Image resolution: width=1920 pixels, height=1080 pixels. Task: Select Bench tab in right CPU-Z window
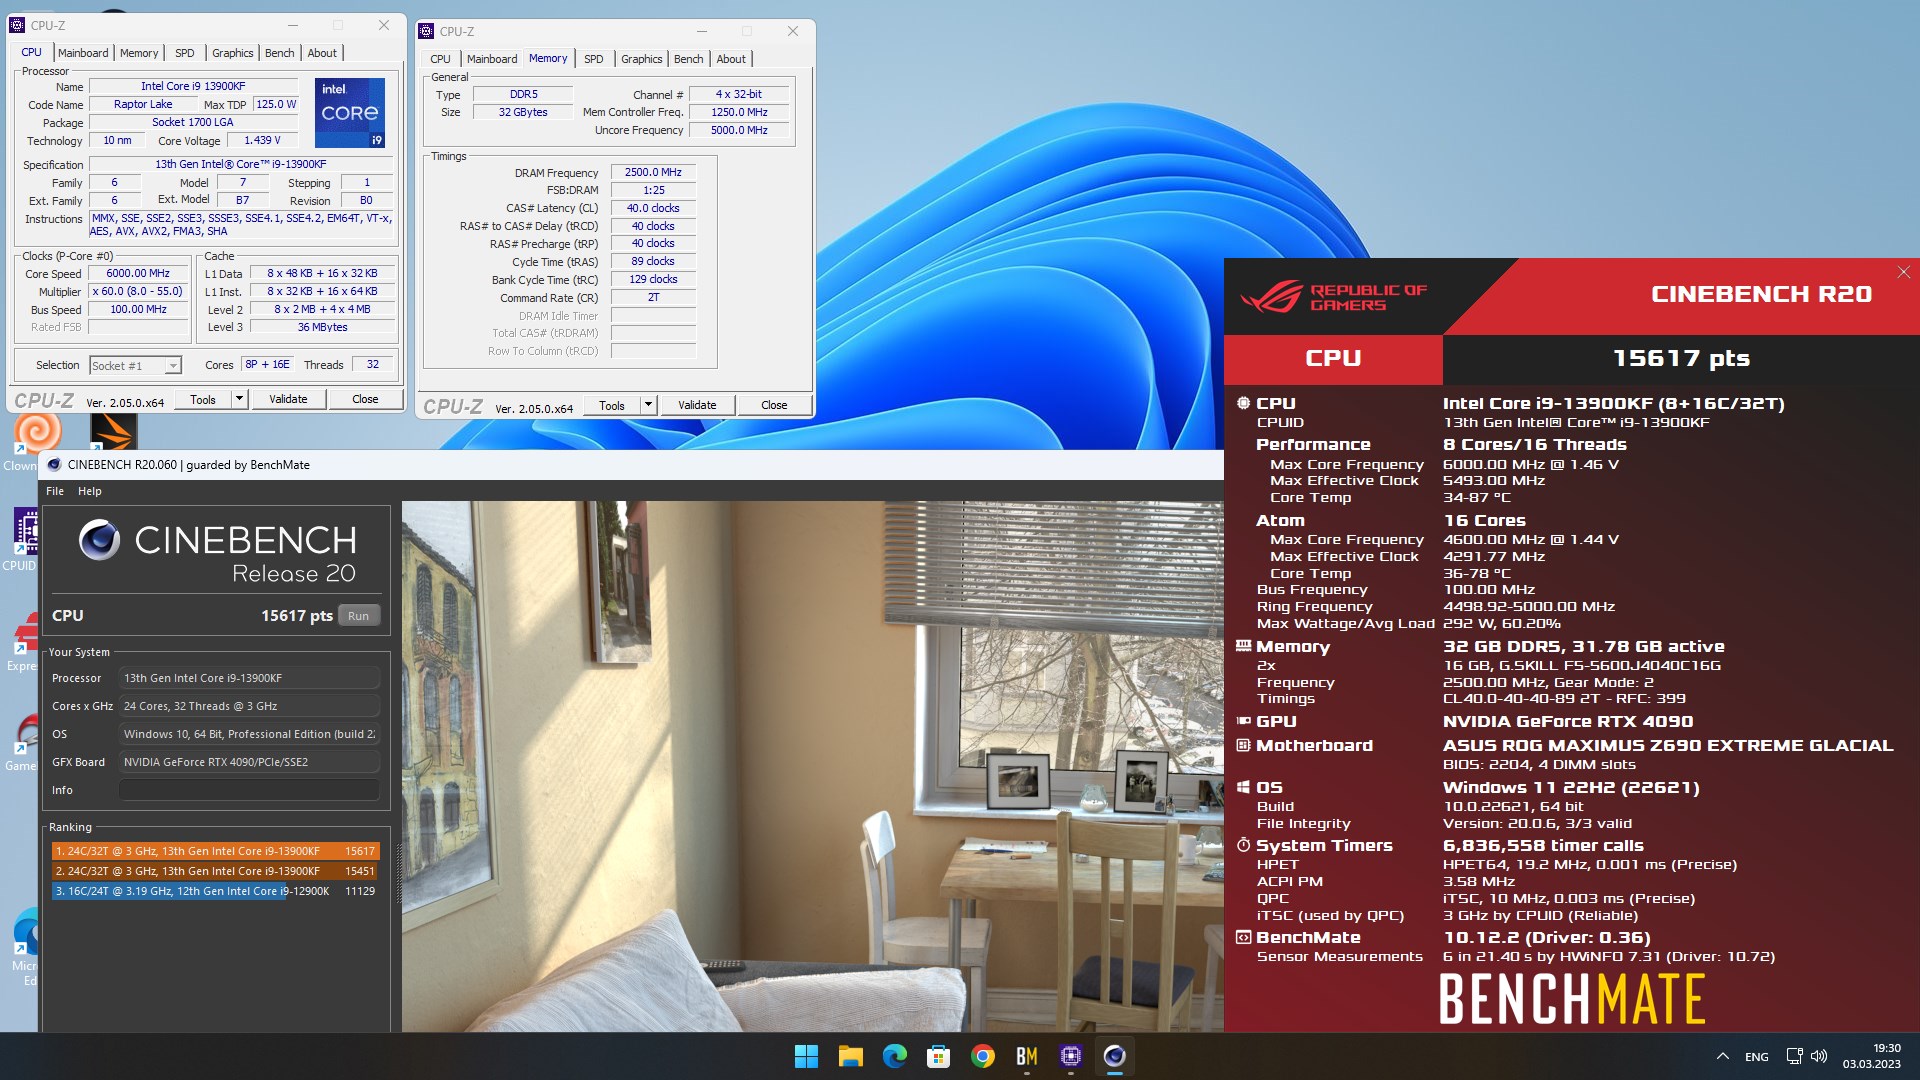click(x=689, y=59)
